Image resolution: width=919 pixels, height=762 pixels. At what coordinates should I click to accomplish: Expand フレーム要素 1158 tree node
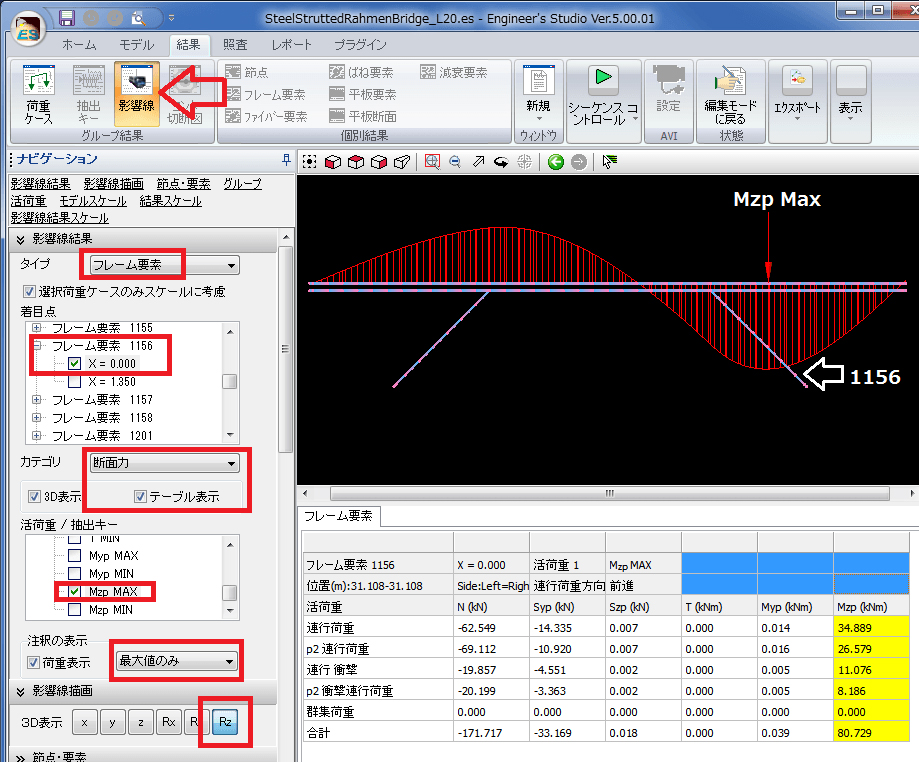point(37,418)
